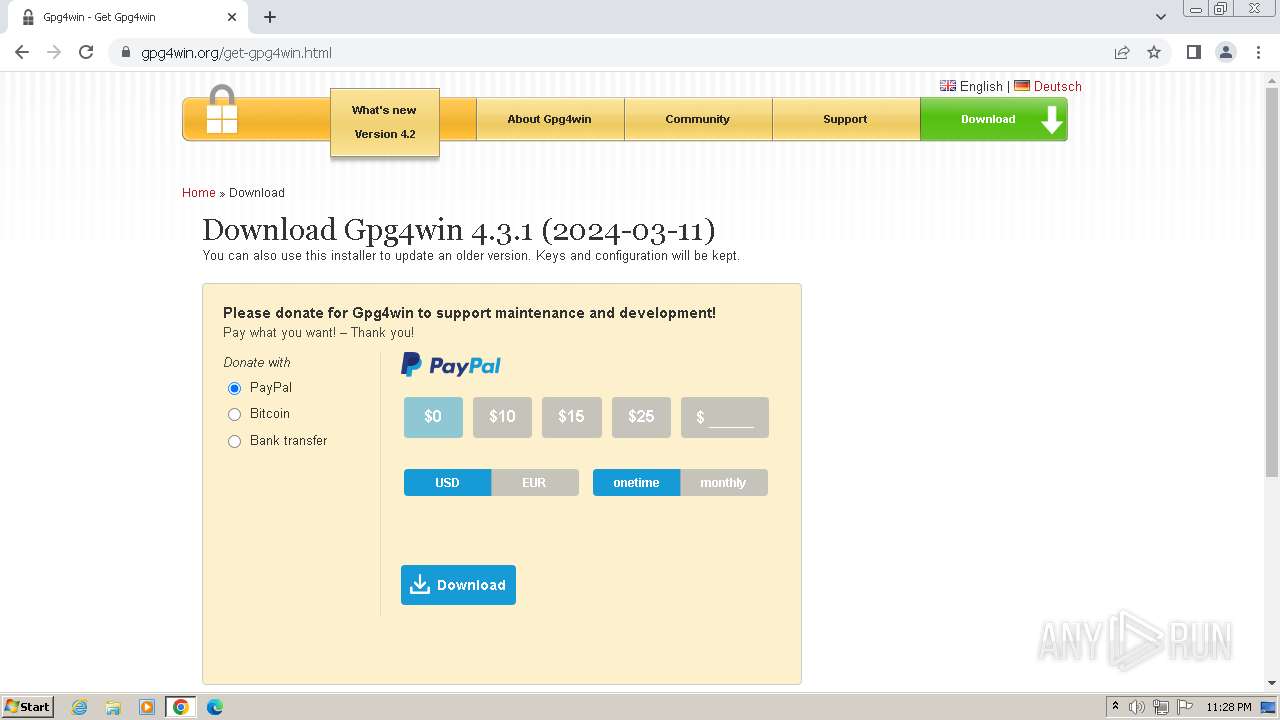1280x720 pixels.
Task: Click the Chrome taskbar icon
Action: (181, 707)
